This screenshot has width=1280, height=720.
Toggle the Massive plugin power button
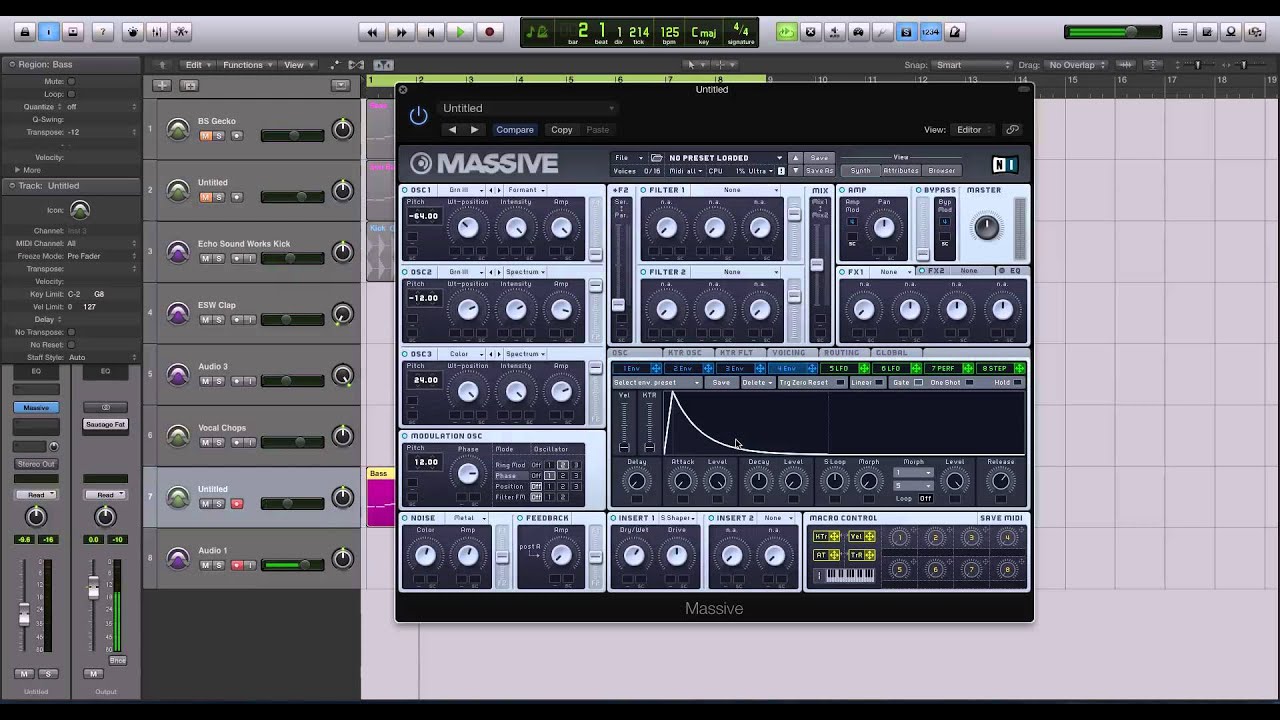click(x=418, y=116)
